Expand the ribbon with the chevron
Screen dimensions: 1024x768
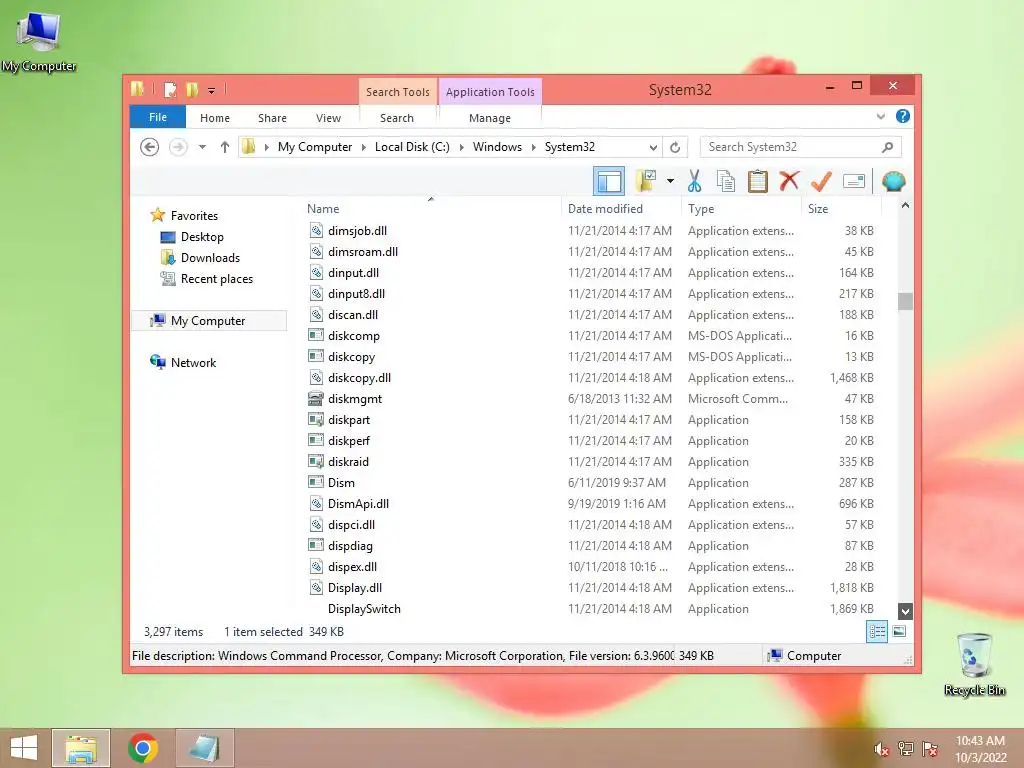coord(880,116)
